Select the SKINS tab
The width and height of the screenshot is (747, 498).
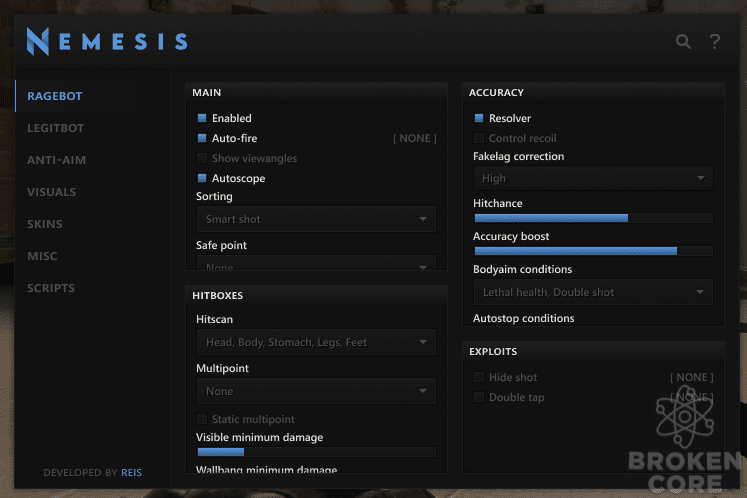pyautogui.click(x=45, y=224)
